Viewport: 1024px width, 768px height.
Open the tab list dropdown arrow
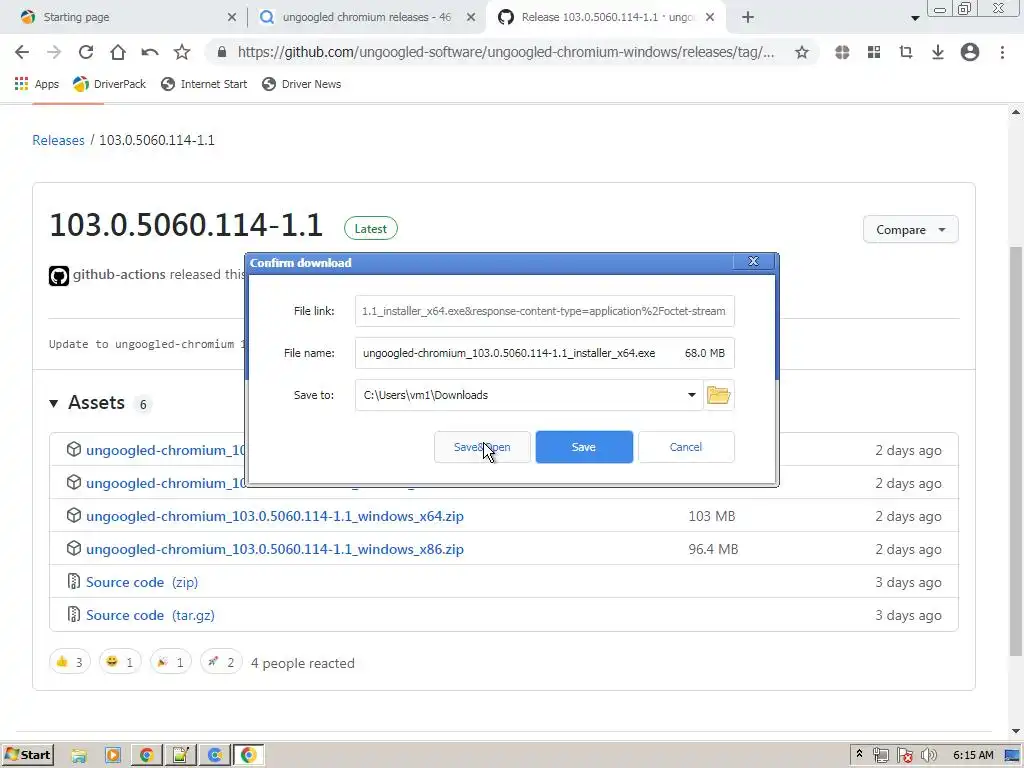pyautogui.click(x=915, y=18)
